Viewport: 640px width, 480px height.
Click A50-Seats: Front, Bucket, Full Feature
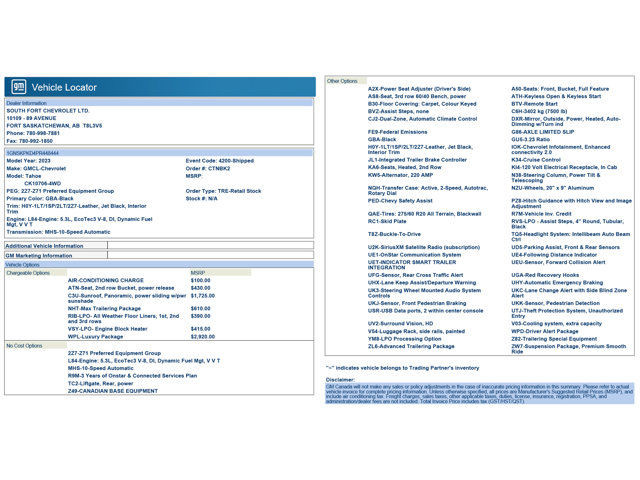coord(560,89)
